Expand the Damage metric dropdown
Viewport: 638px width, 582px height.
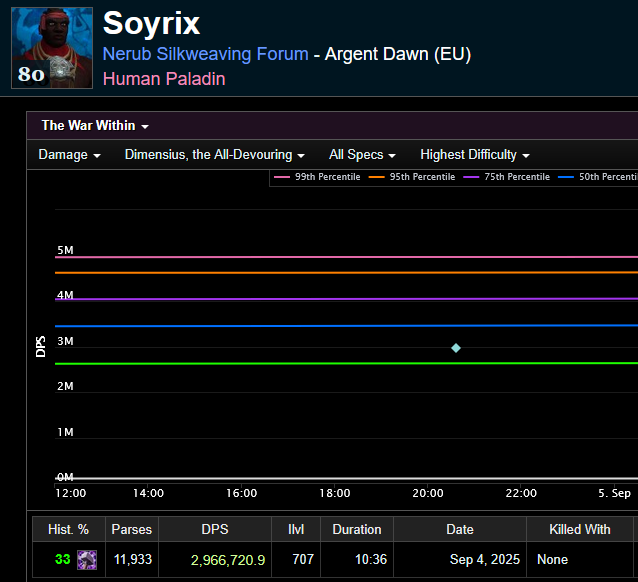coord(69,155)
